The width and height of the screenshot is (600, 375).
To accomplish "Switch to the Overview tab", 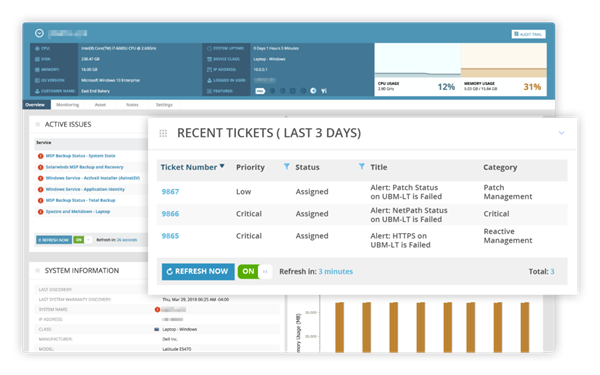I will pyautogui.click(x=35, y=104).
